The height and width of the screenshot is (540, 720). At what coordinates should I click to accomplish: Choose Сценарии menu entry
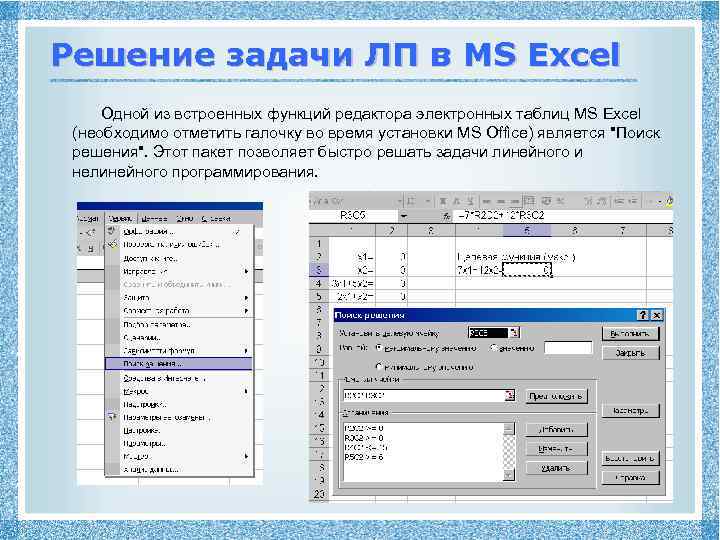click(179, 338)
